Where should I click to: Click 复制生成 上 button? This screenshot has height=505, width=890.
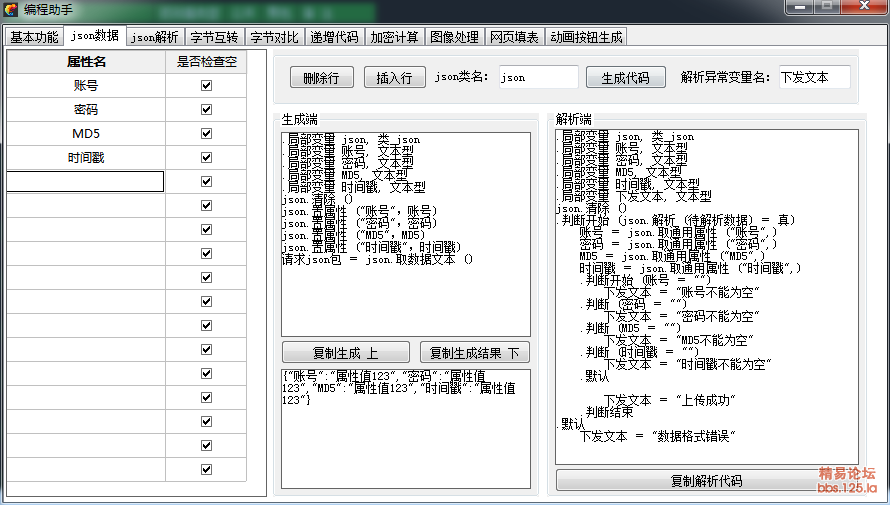345,352
